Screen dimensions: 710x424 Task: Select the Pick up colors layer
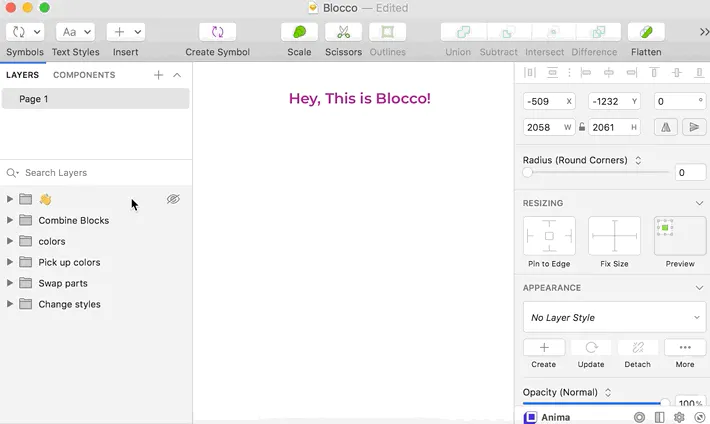coord(69,262)
